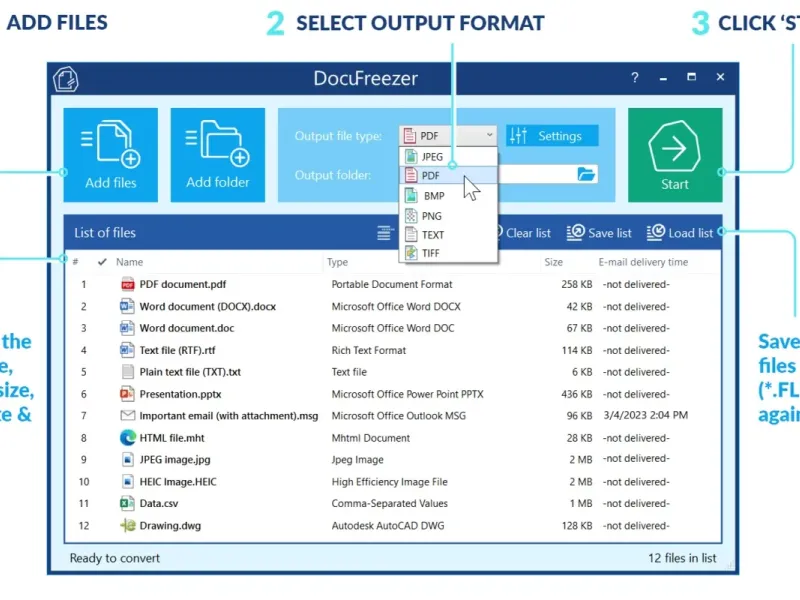The width and height of the screenshot is (800, 600).
Task: Select row 'PDF document.pdf'
Action: 393,284
